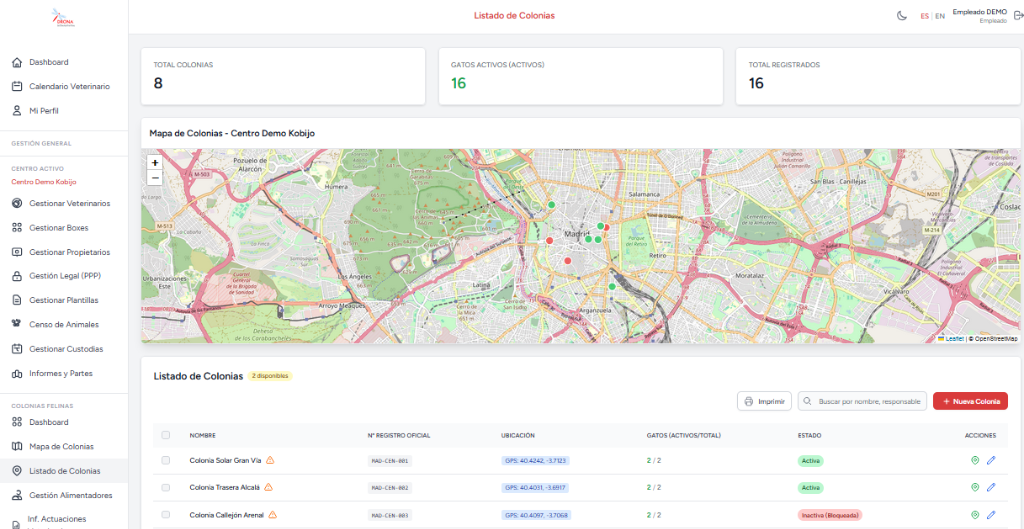This screenshot has width=1024, height=529.
Task: Click the logout icon beside Empleado DEMO
Action: 1017,16
